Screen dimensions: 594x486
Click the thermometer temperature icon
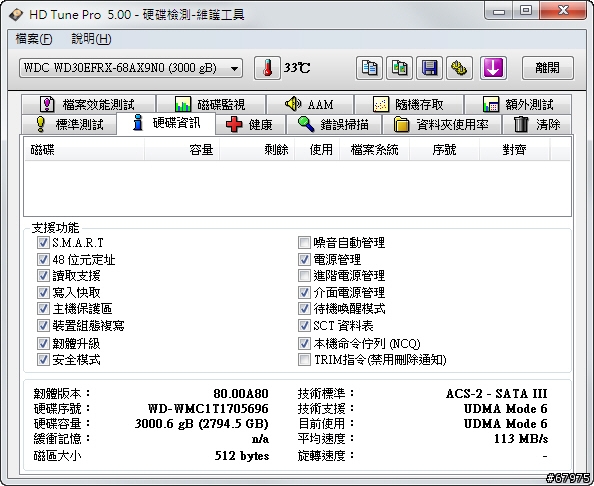(267, 68)
